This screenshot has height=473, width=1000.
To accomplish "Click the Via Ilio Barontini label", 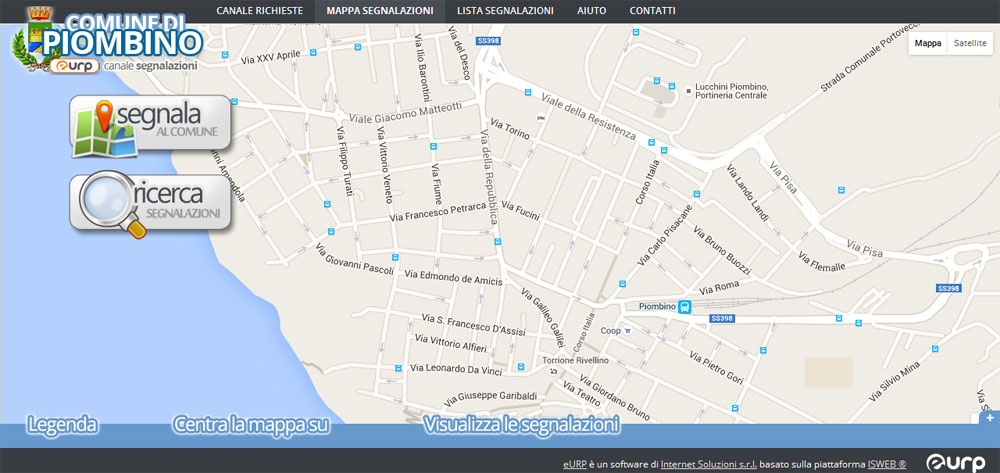I will 423,68.
